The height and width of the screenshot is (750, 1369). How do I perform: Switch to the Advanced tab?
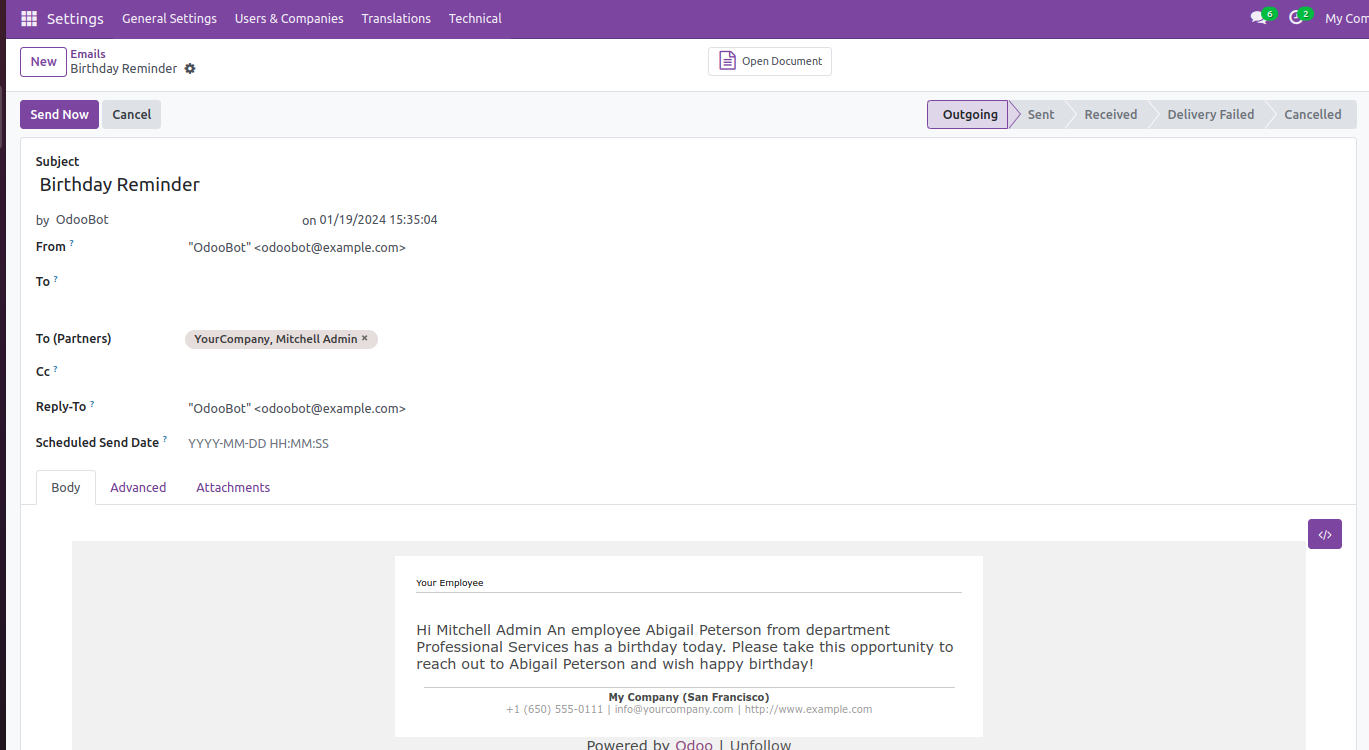point(138,487)
